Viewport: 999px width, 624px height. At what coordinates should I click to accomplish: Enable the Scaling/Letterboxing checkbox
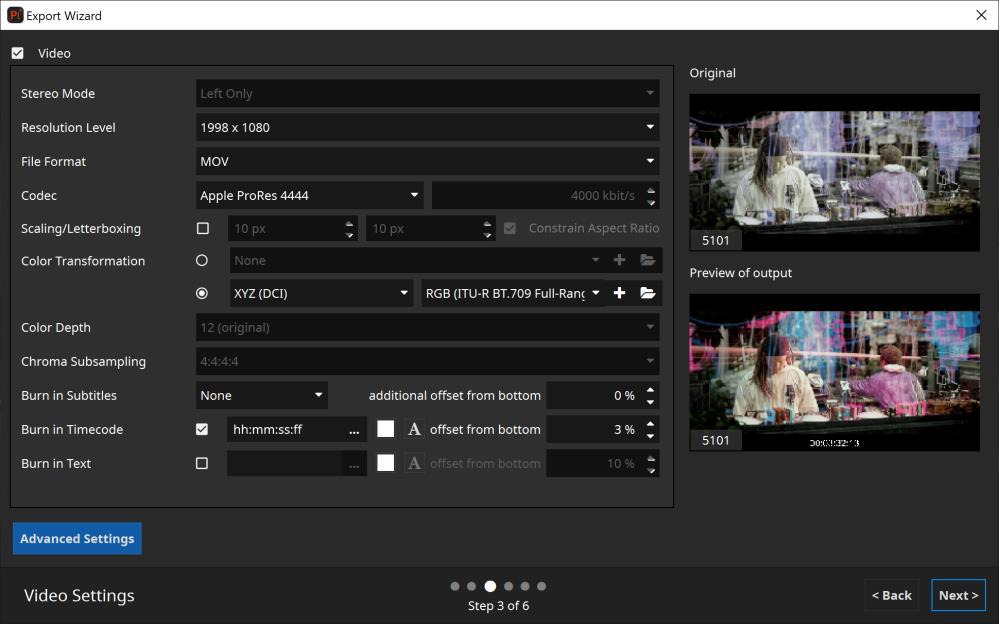[x=203, y=228]
